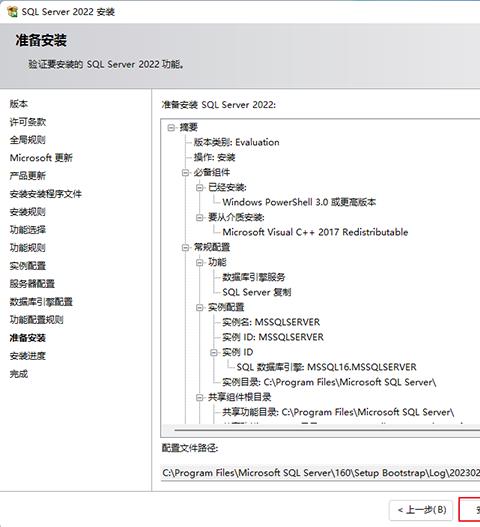Click the 共享组件根目录 tree label

click(x=239, y=397)
